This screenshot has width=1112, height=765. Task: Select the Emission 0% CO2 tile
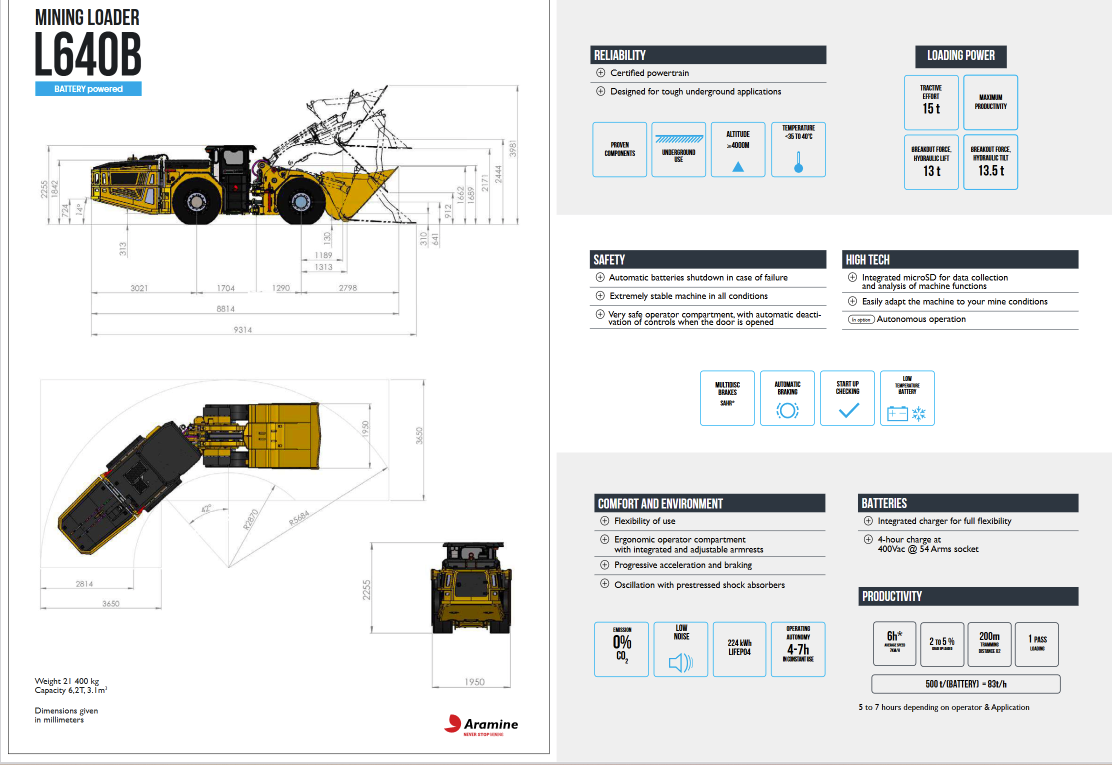pos(621,649)
